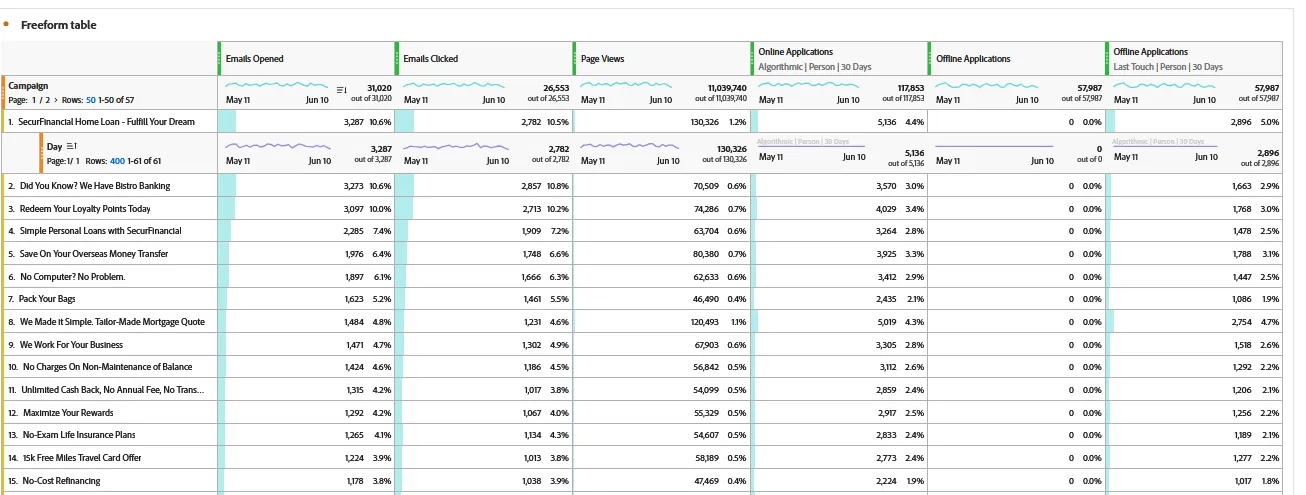Select row We Made It Simple. Tailor-Made Mortgage Quote
The image size is (1306, 495).
coord(111,322)
